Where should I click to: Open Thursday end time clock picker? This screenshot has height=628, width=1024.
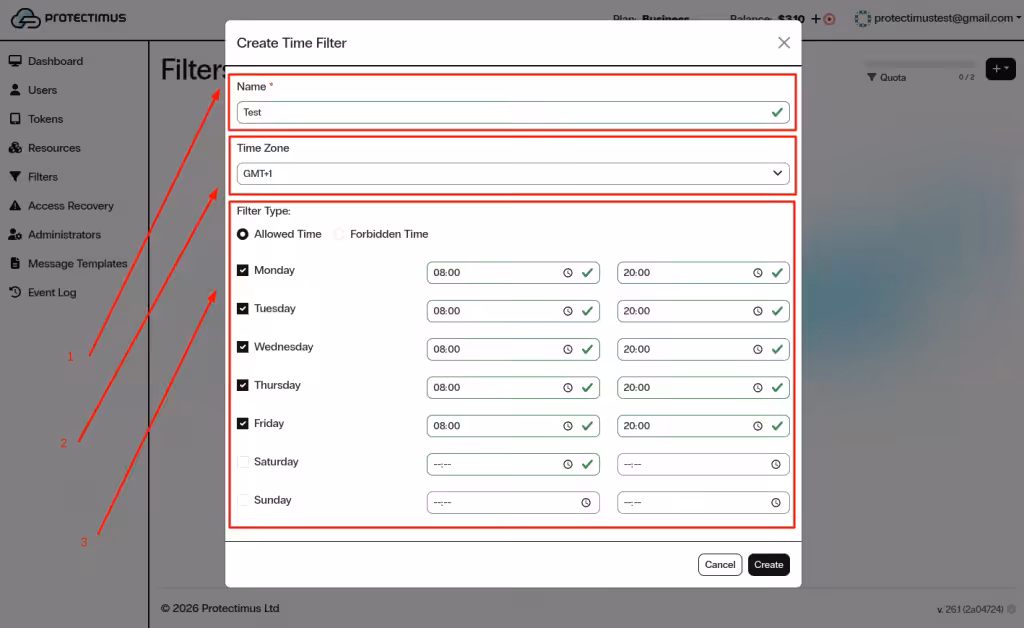[x=758, y=388]
